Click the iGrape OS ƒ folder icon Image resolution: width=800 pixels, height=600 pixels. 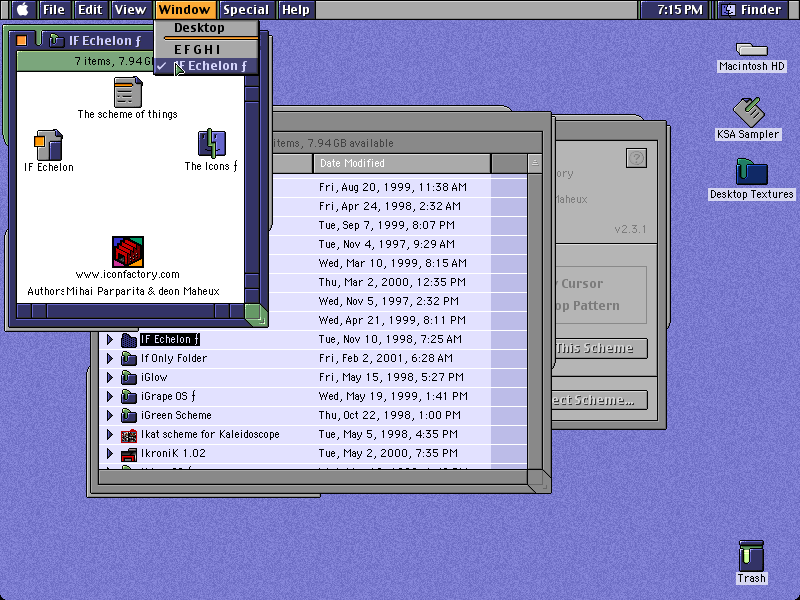[x=129, y=396]
